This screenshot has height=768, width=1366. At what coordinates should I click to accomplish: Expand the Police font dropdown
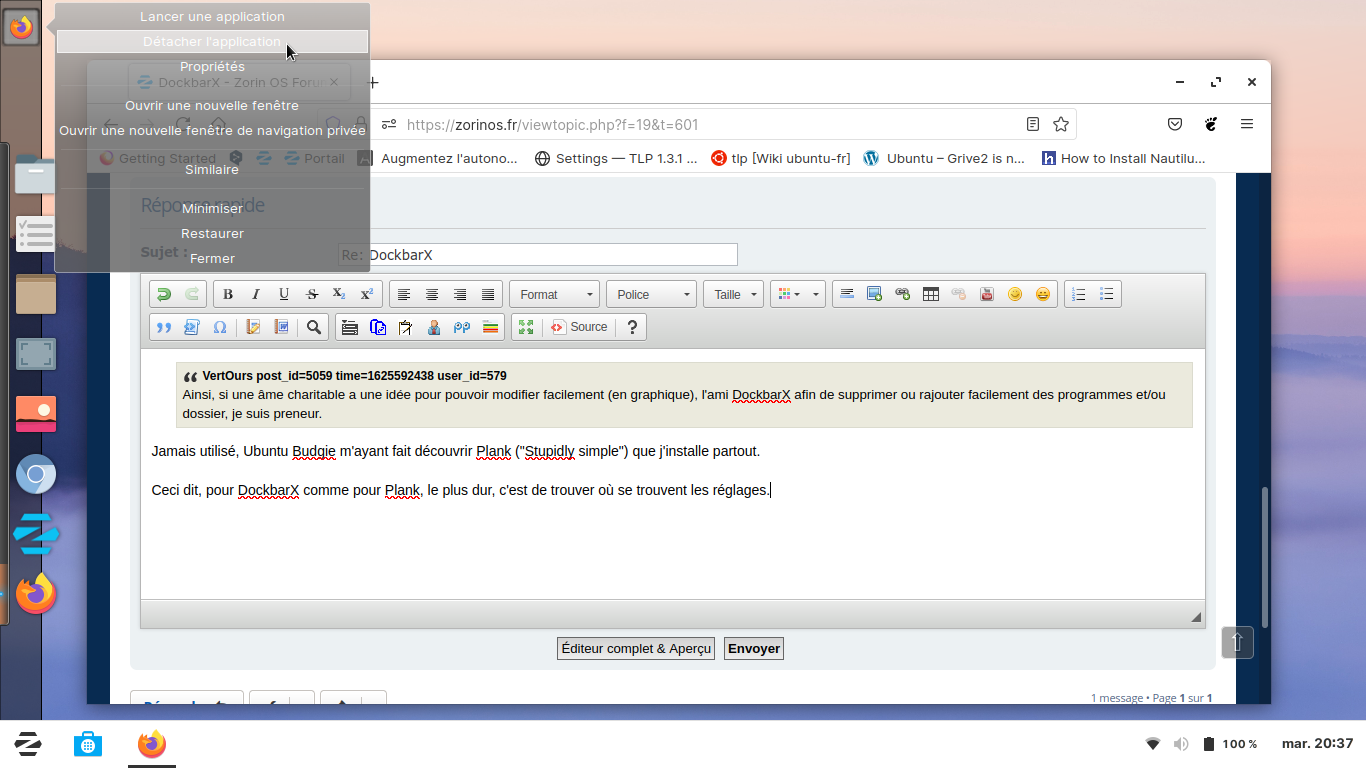651,294
